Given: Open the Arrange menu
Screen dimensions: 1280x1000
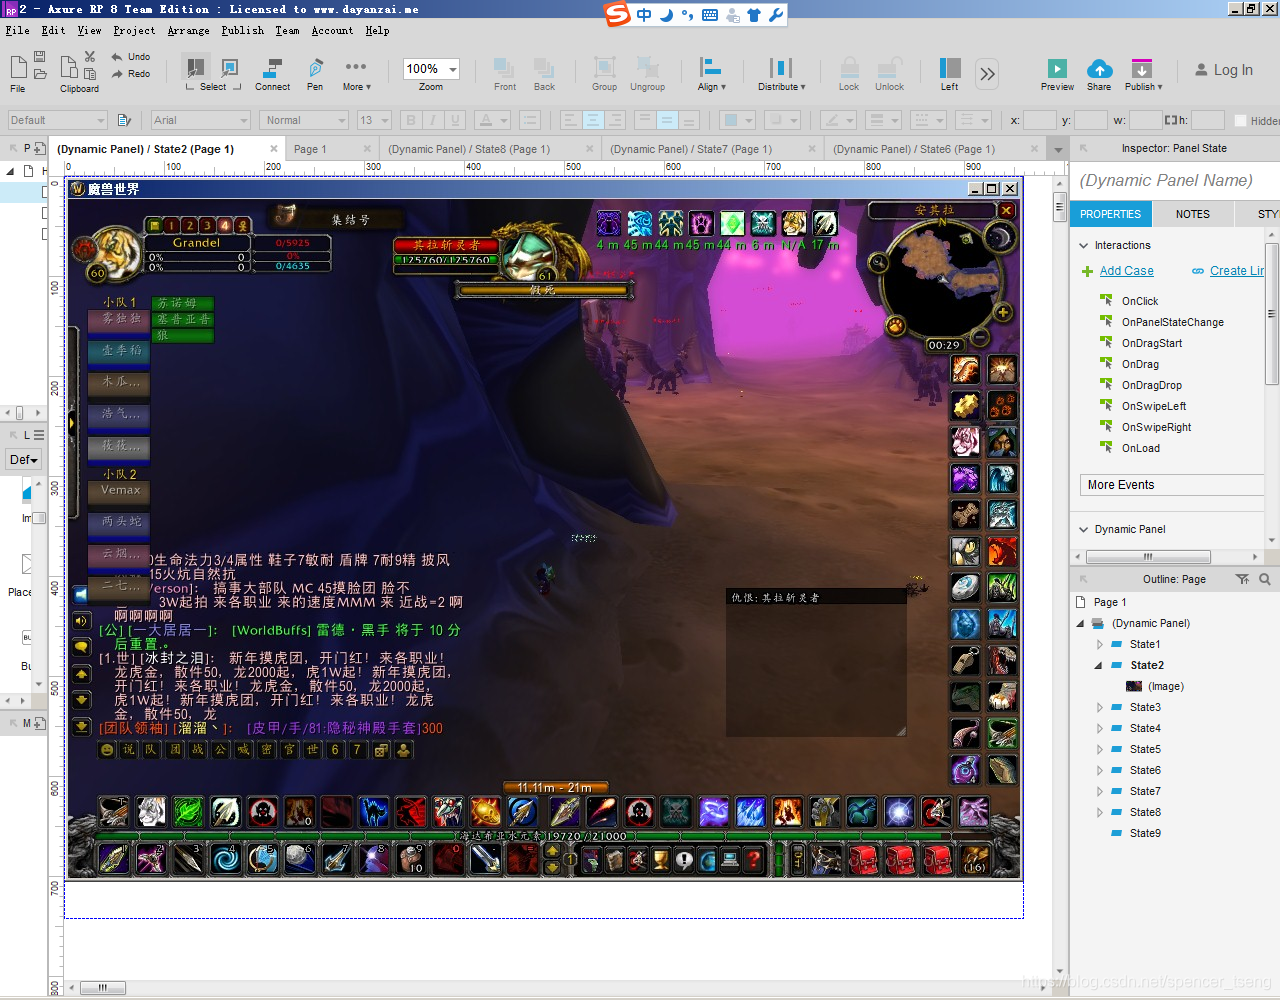Looking at the screenshot, I should (188, 31).
